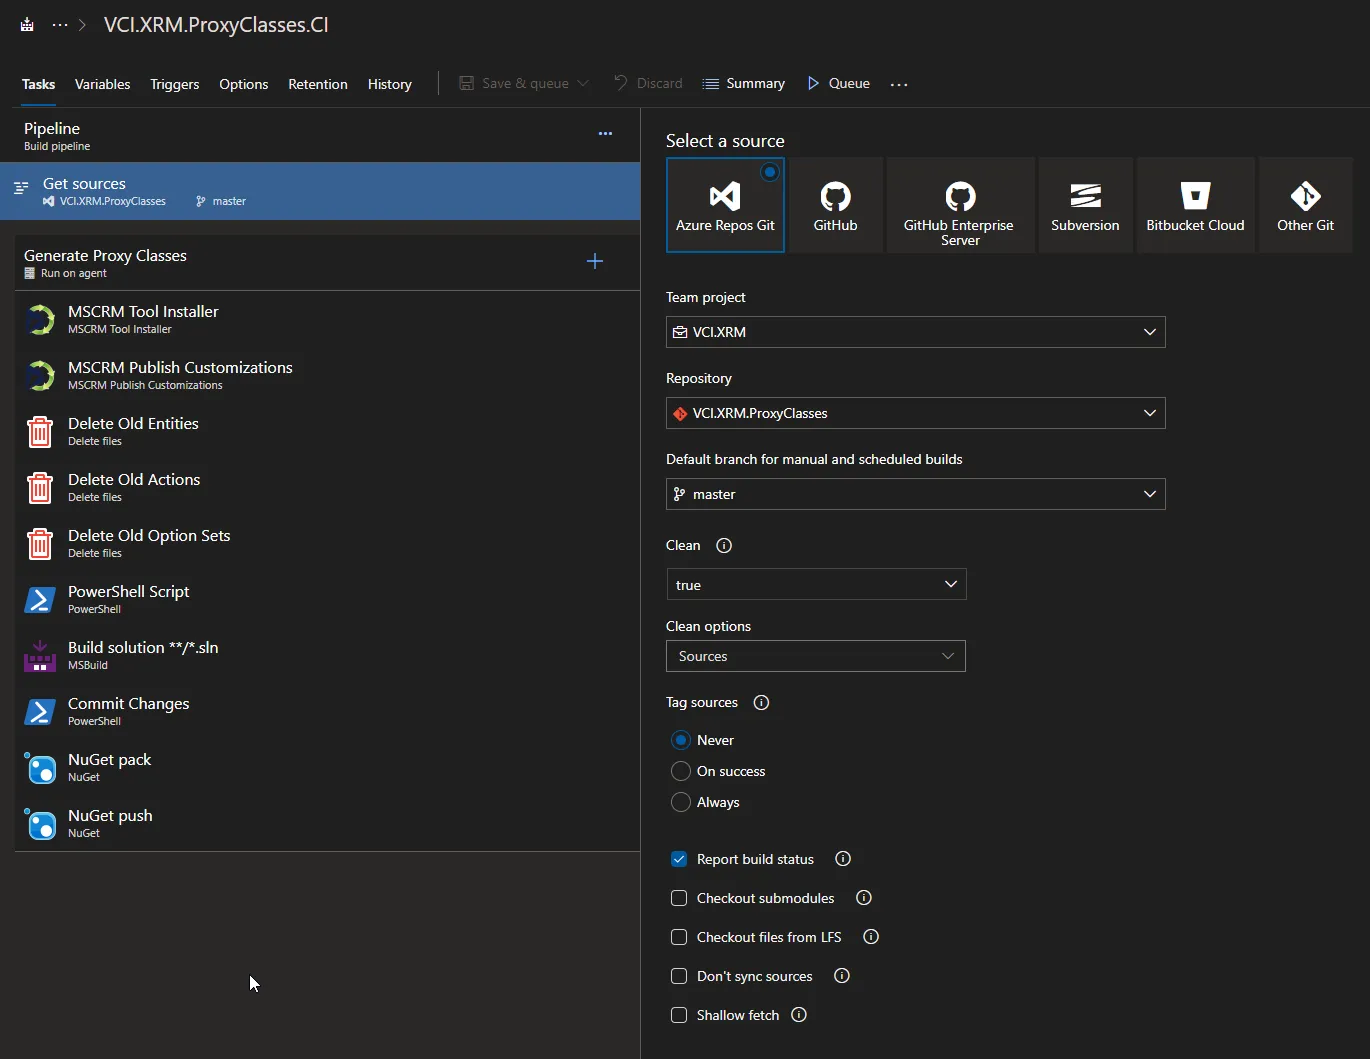Choose Subversion as the source

(1085, 205)
